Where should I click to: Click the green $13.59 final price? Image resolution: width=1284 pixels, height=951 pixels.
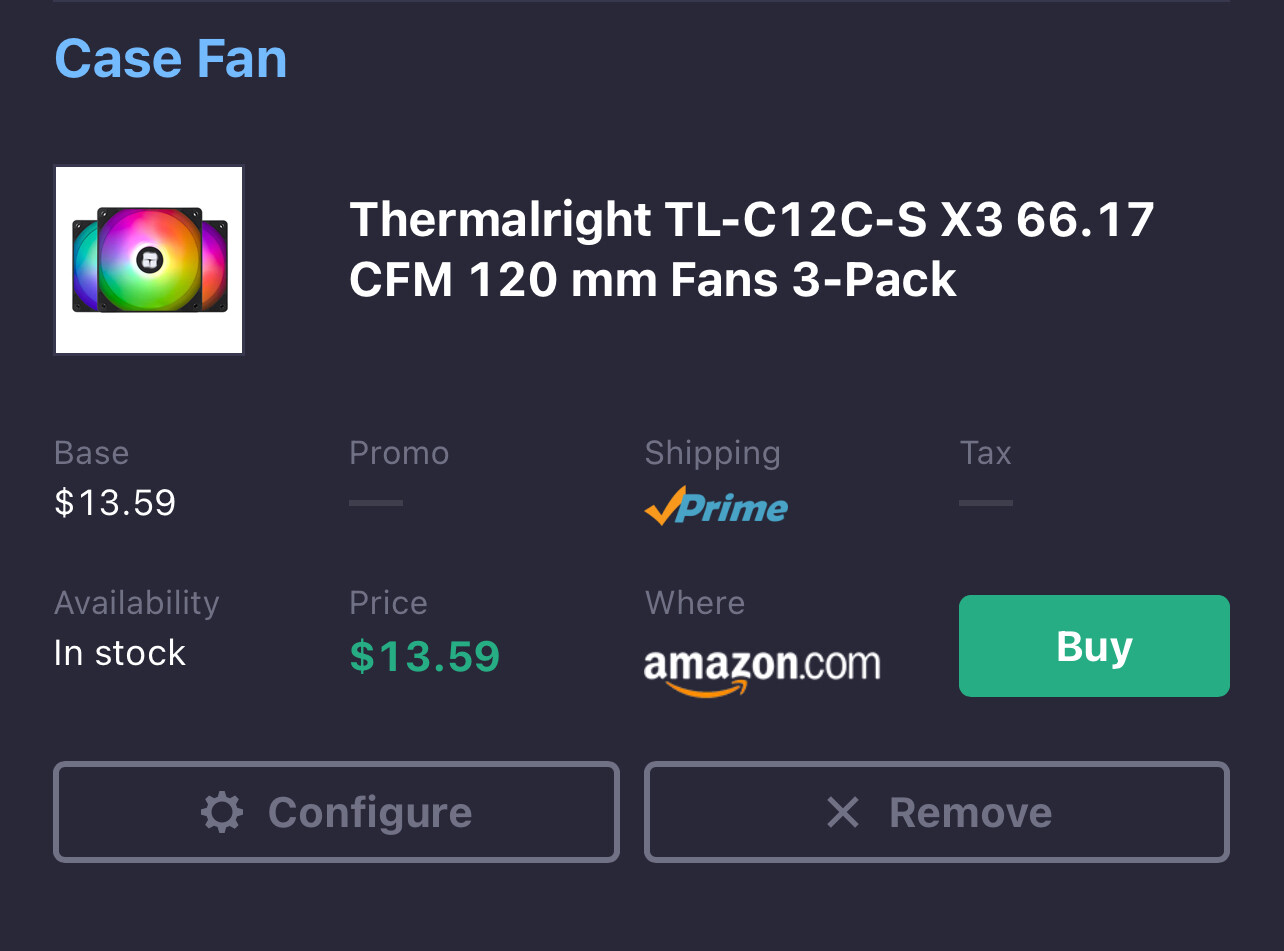click(x=424, y=656)
